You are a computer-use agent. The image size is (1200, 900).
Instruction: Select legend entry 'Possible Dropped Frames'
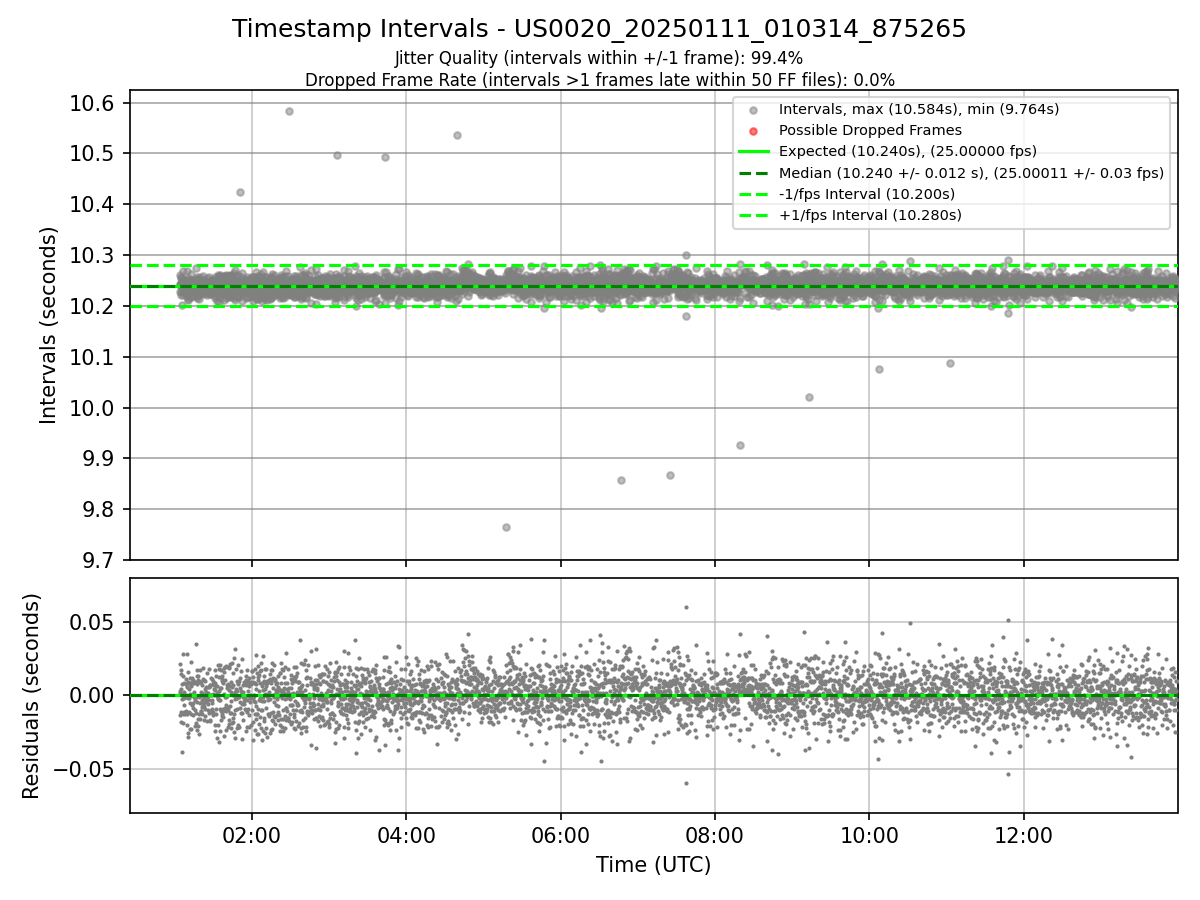(x=870, y=130)
